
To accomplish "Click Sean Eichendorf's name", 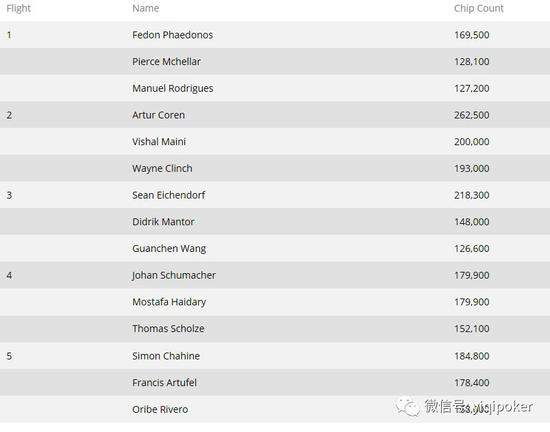I will coord(168,195).
